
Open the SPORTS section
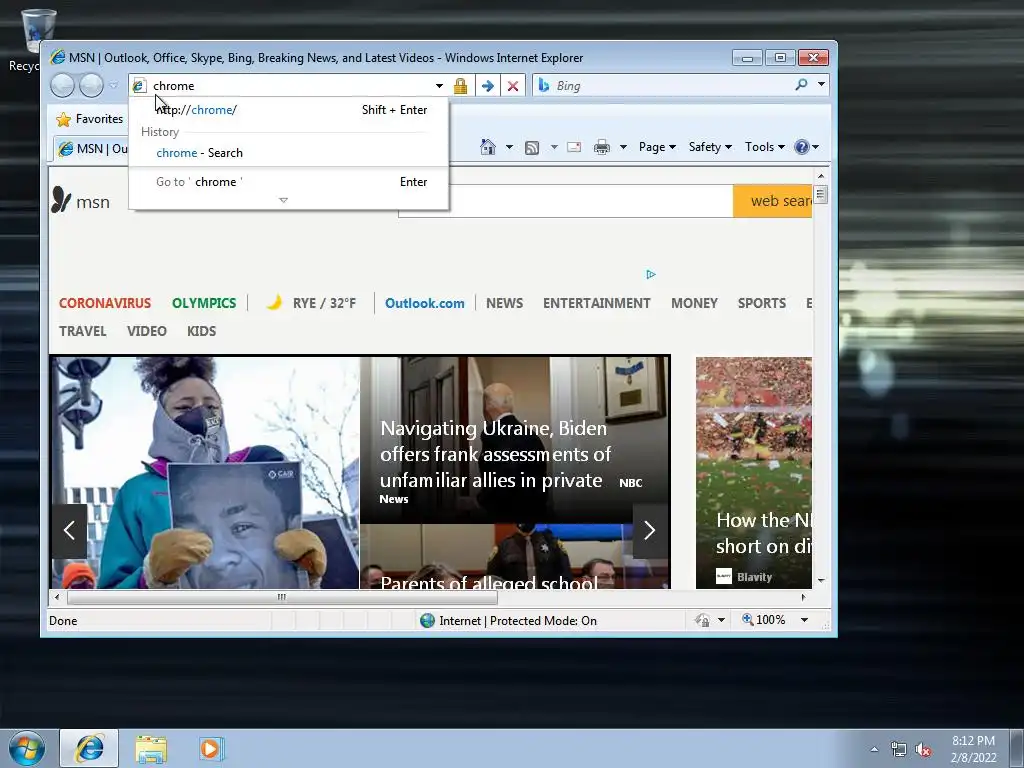(761, 303)
